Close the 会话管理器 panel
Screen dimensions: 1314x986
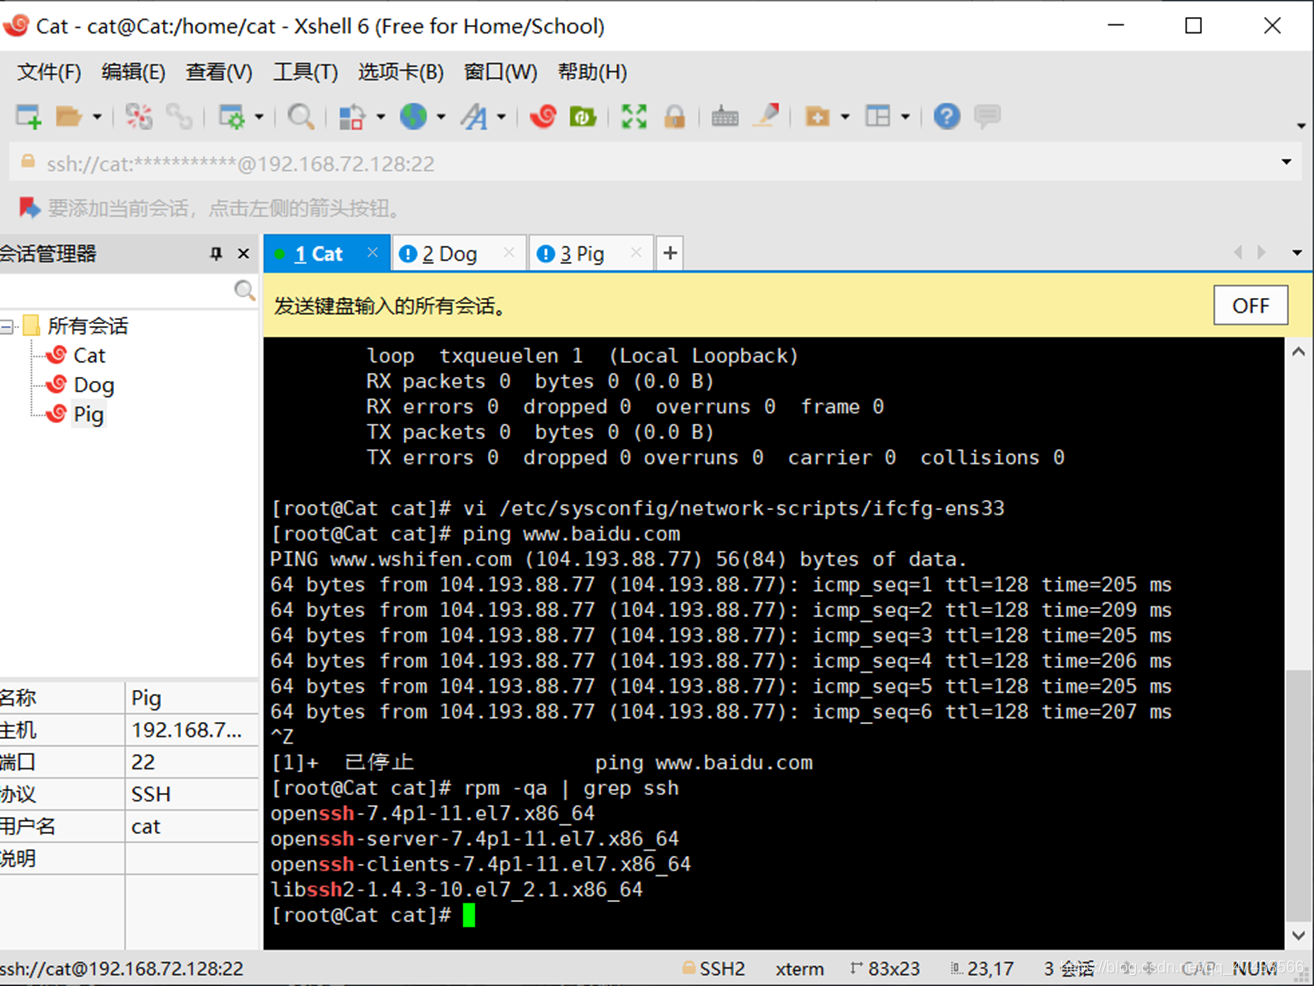coord(243,254)
